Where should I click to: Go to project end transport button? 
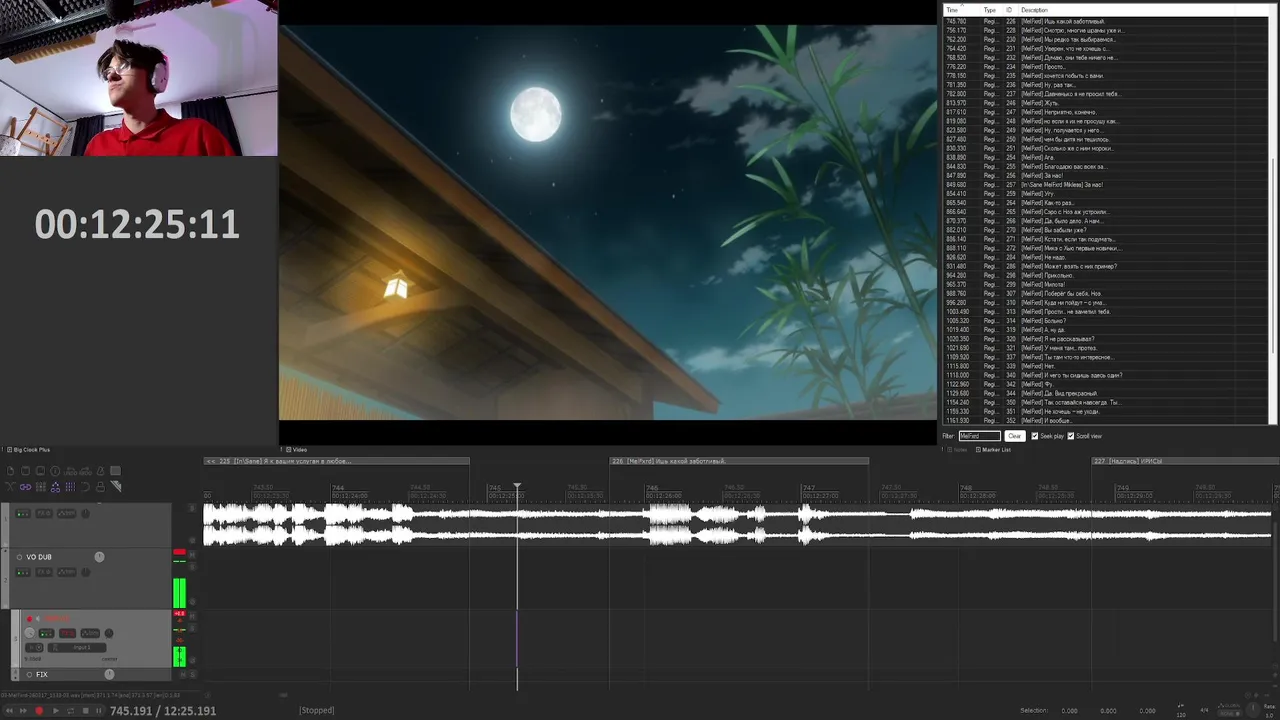pyautogui.click(x=23, y=711)
